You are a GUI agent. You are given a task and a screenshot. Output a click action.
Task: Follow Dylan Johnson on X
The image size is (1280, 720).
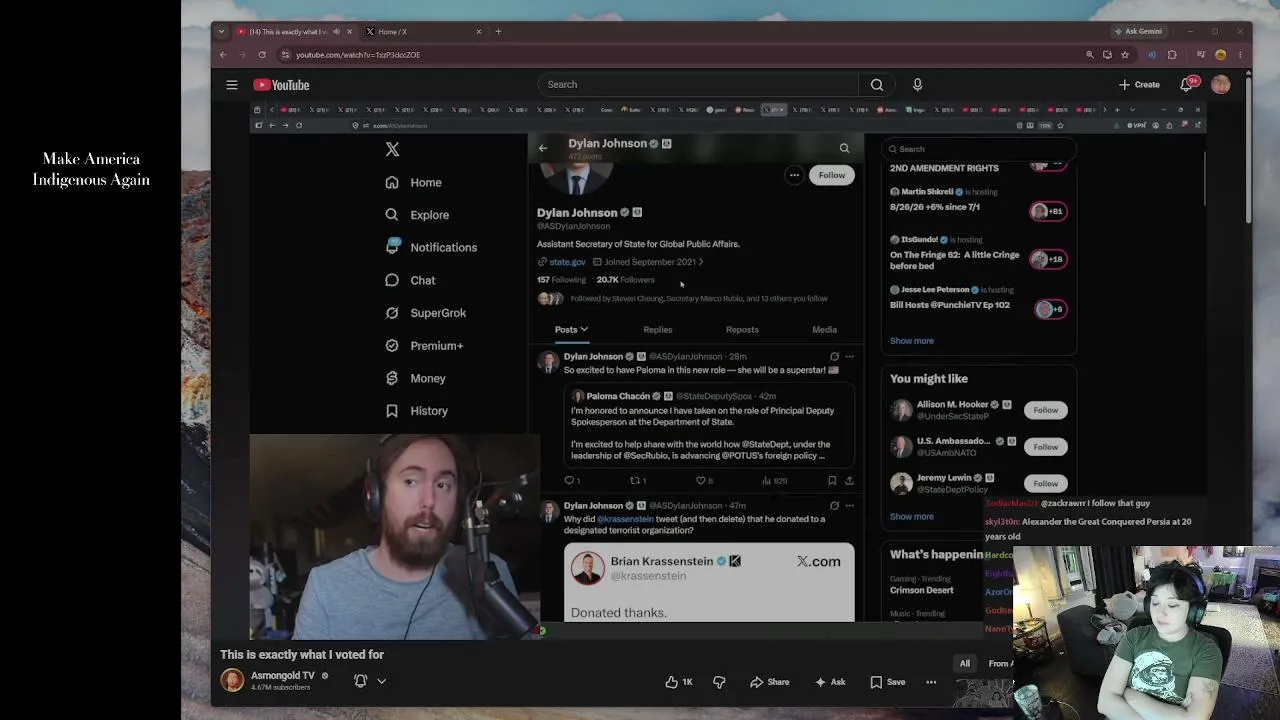coord(832,175)
